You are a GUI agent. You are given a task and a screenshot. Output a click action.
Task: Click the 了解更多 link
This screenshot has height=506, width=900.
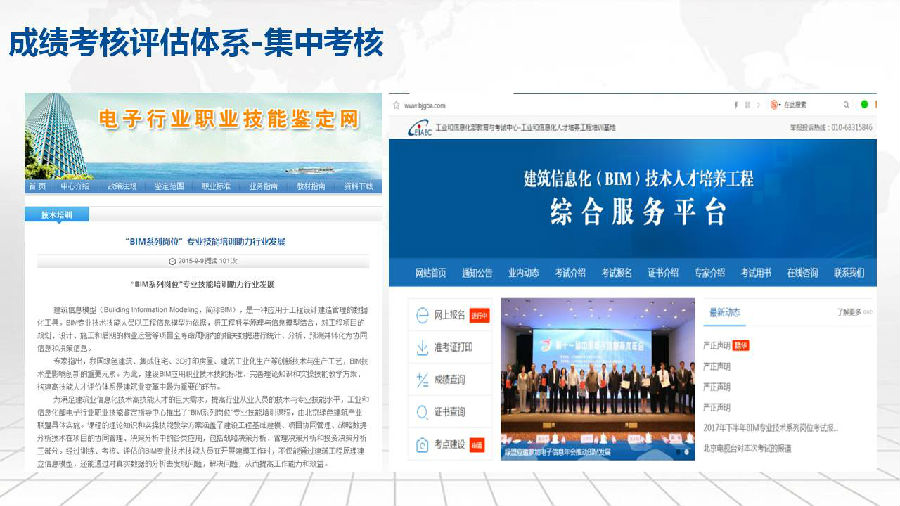854,312
